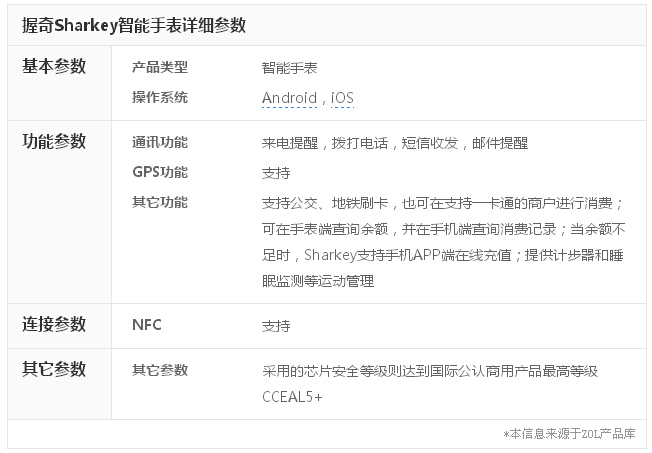The width and height of the screenshot is (652, 453).
Task: Click the line starting 采用的芯片安全等级
Action: tap(430, 371)
